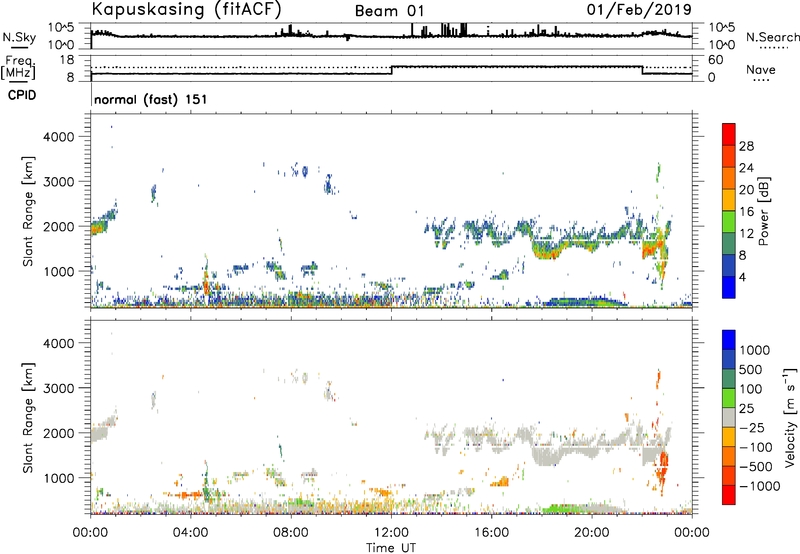Click the 24 value on Power color bar

pyautogui.click(x=746, y=168)
